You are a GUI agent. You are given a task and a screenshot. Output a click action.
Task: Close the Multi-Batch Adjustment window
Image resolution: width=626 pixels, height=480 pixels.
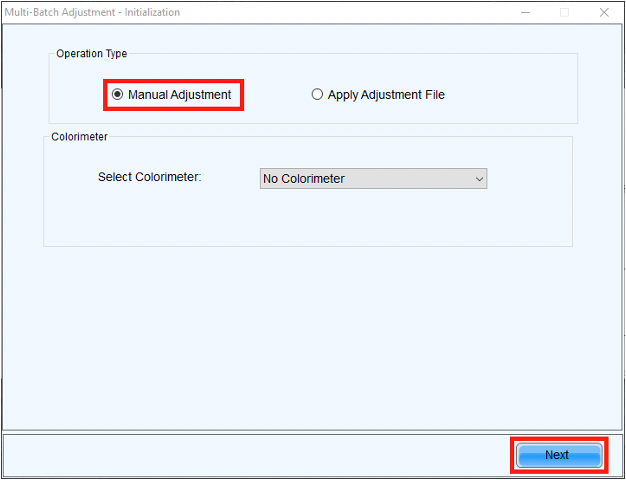[604, 13]
